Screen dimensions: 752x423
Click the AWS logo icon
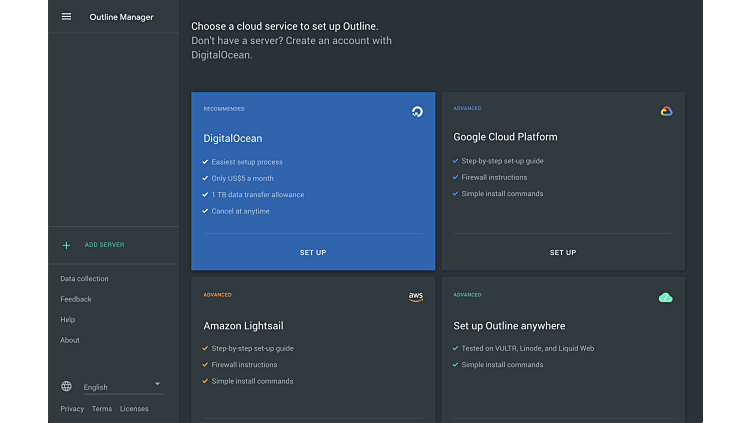click(x=416, y=297)
